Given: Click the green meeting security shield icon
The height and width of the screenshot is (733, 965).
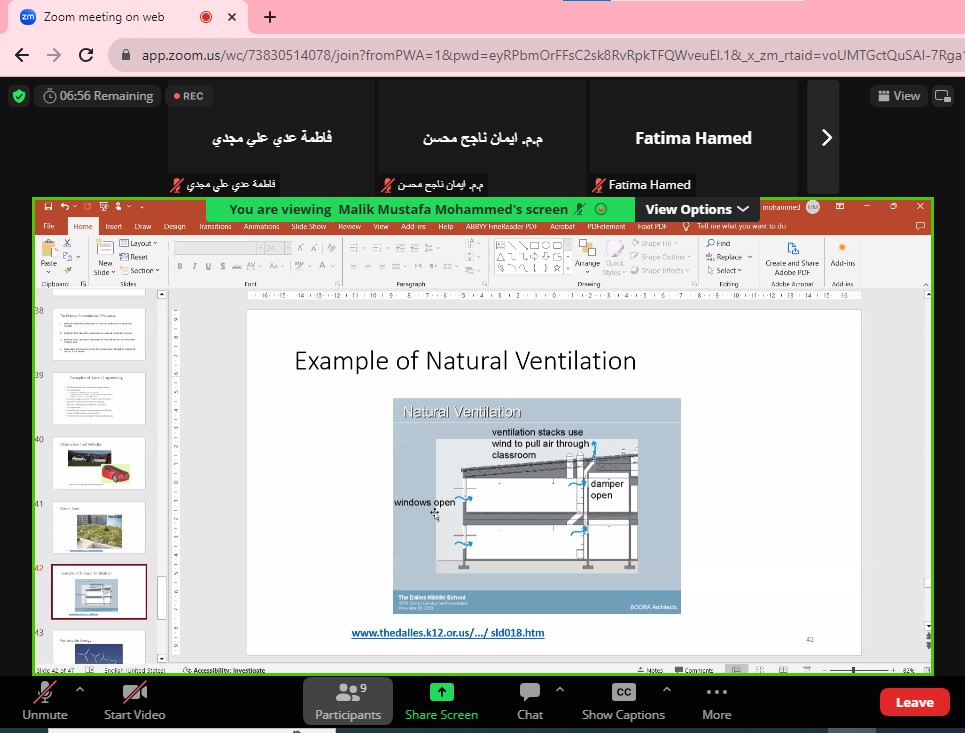Looking at the screenshot, I should [x=18, y=96].
